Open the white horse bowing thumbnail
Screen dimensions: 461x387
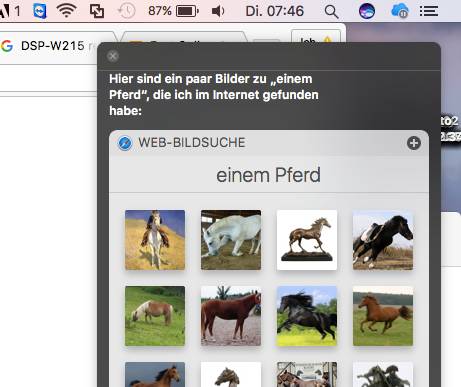(x=231, y=240)
